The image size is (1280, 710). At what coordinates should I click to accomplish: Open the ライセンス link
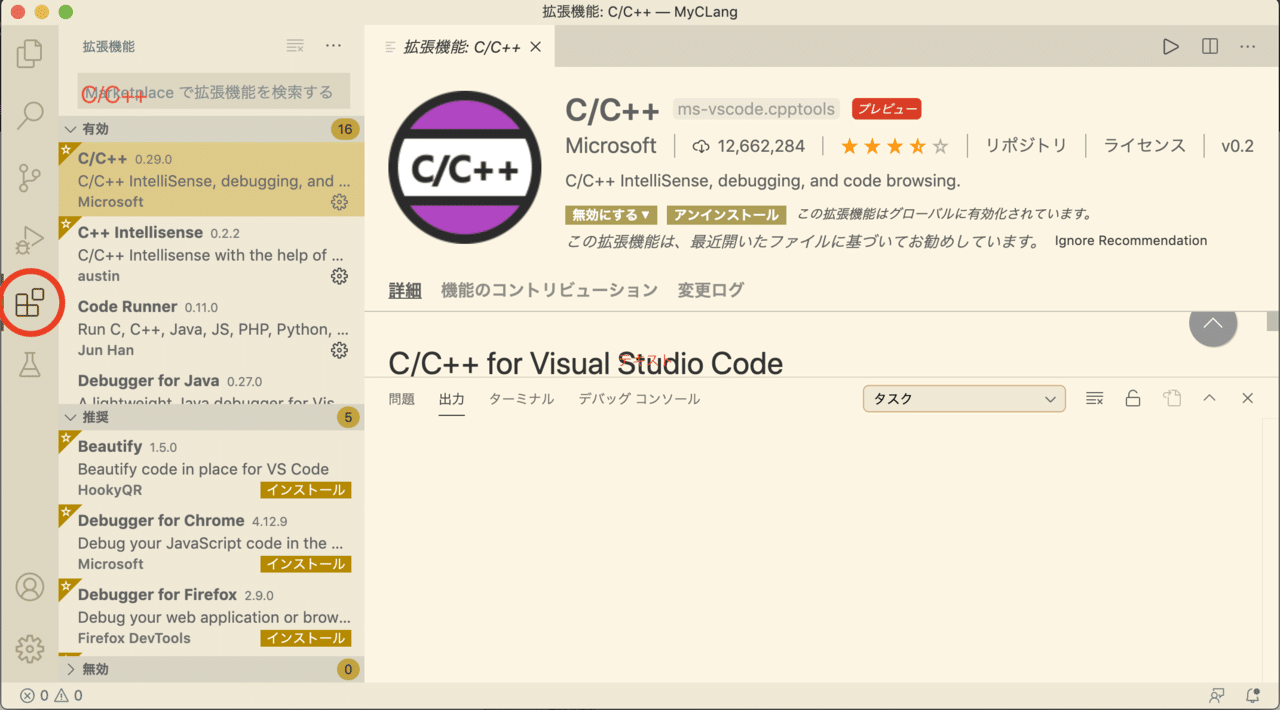point(1144,146)
